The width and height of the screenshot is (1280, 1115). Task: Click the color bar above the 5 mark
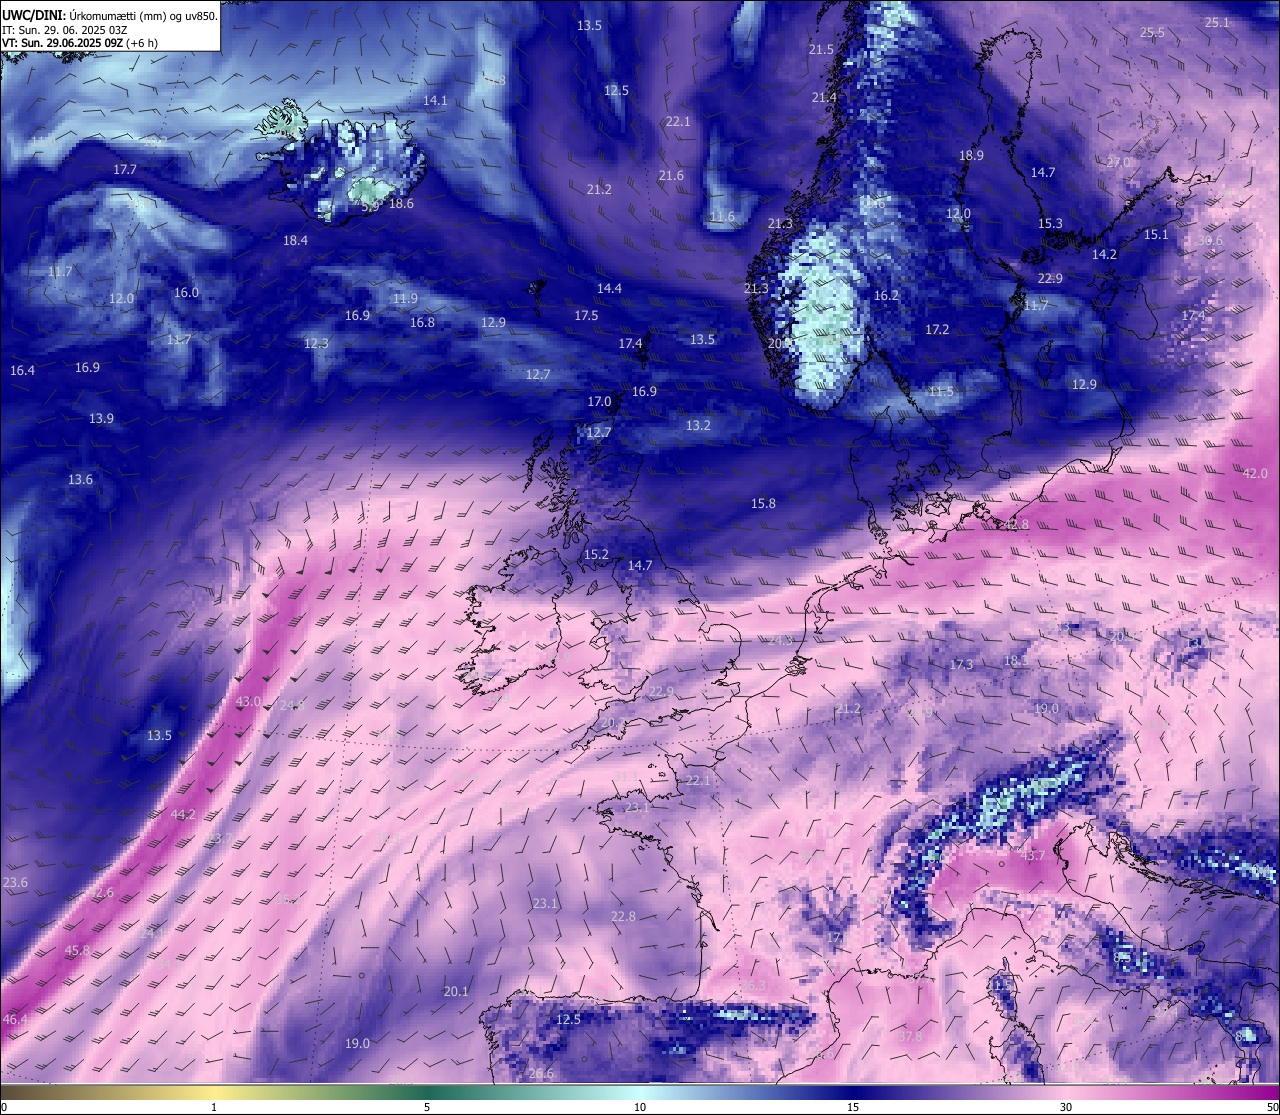coord(427,1092)
